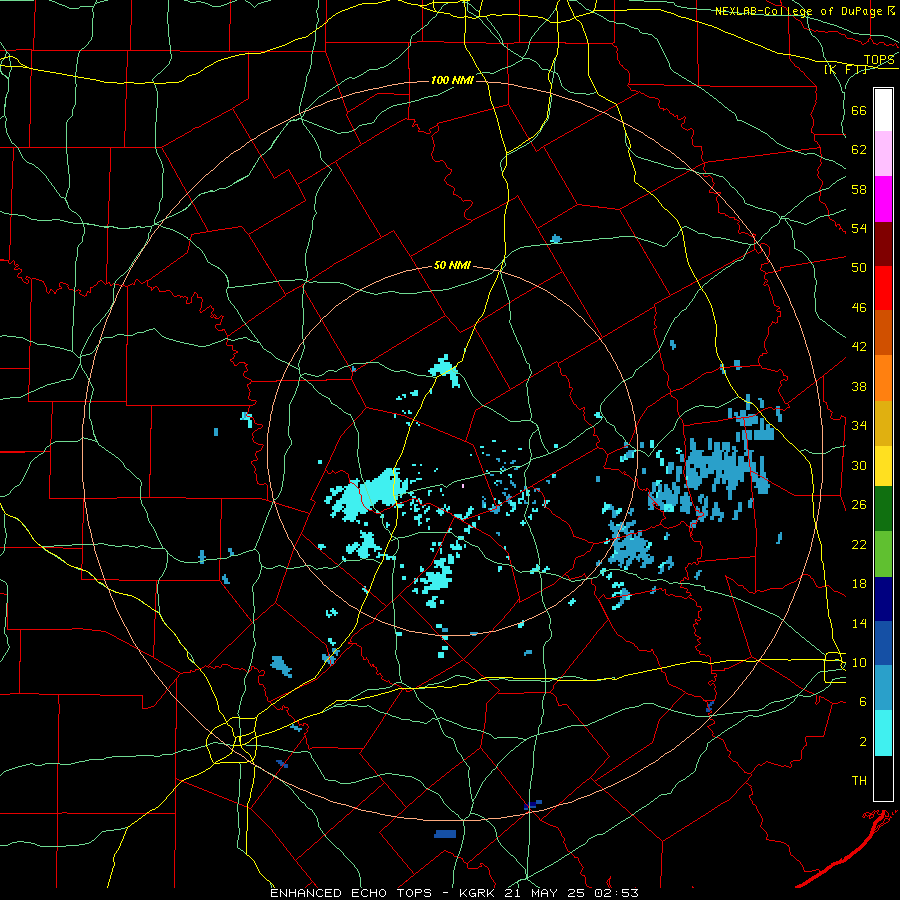Select the dark green legend swatch
900x900 pixels.
883,509
